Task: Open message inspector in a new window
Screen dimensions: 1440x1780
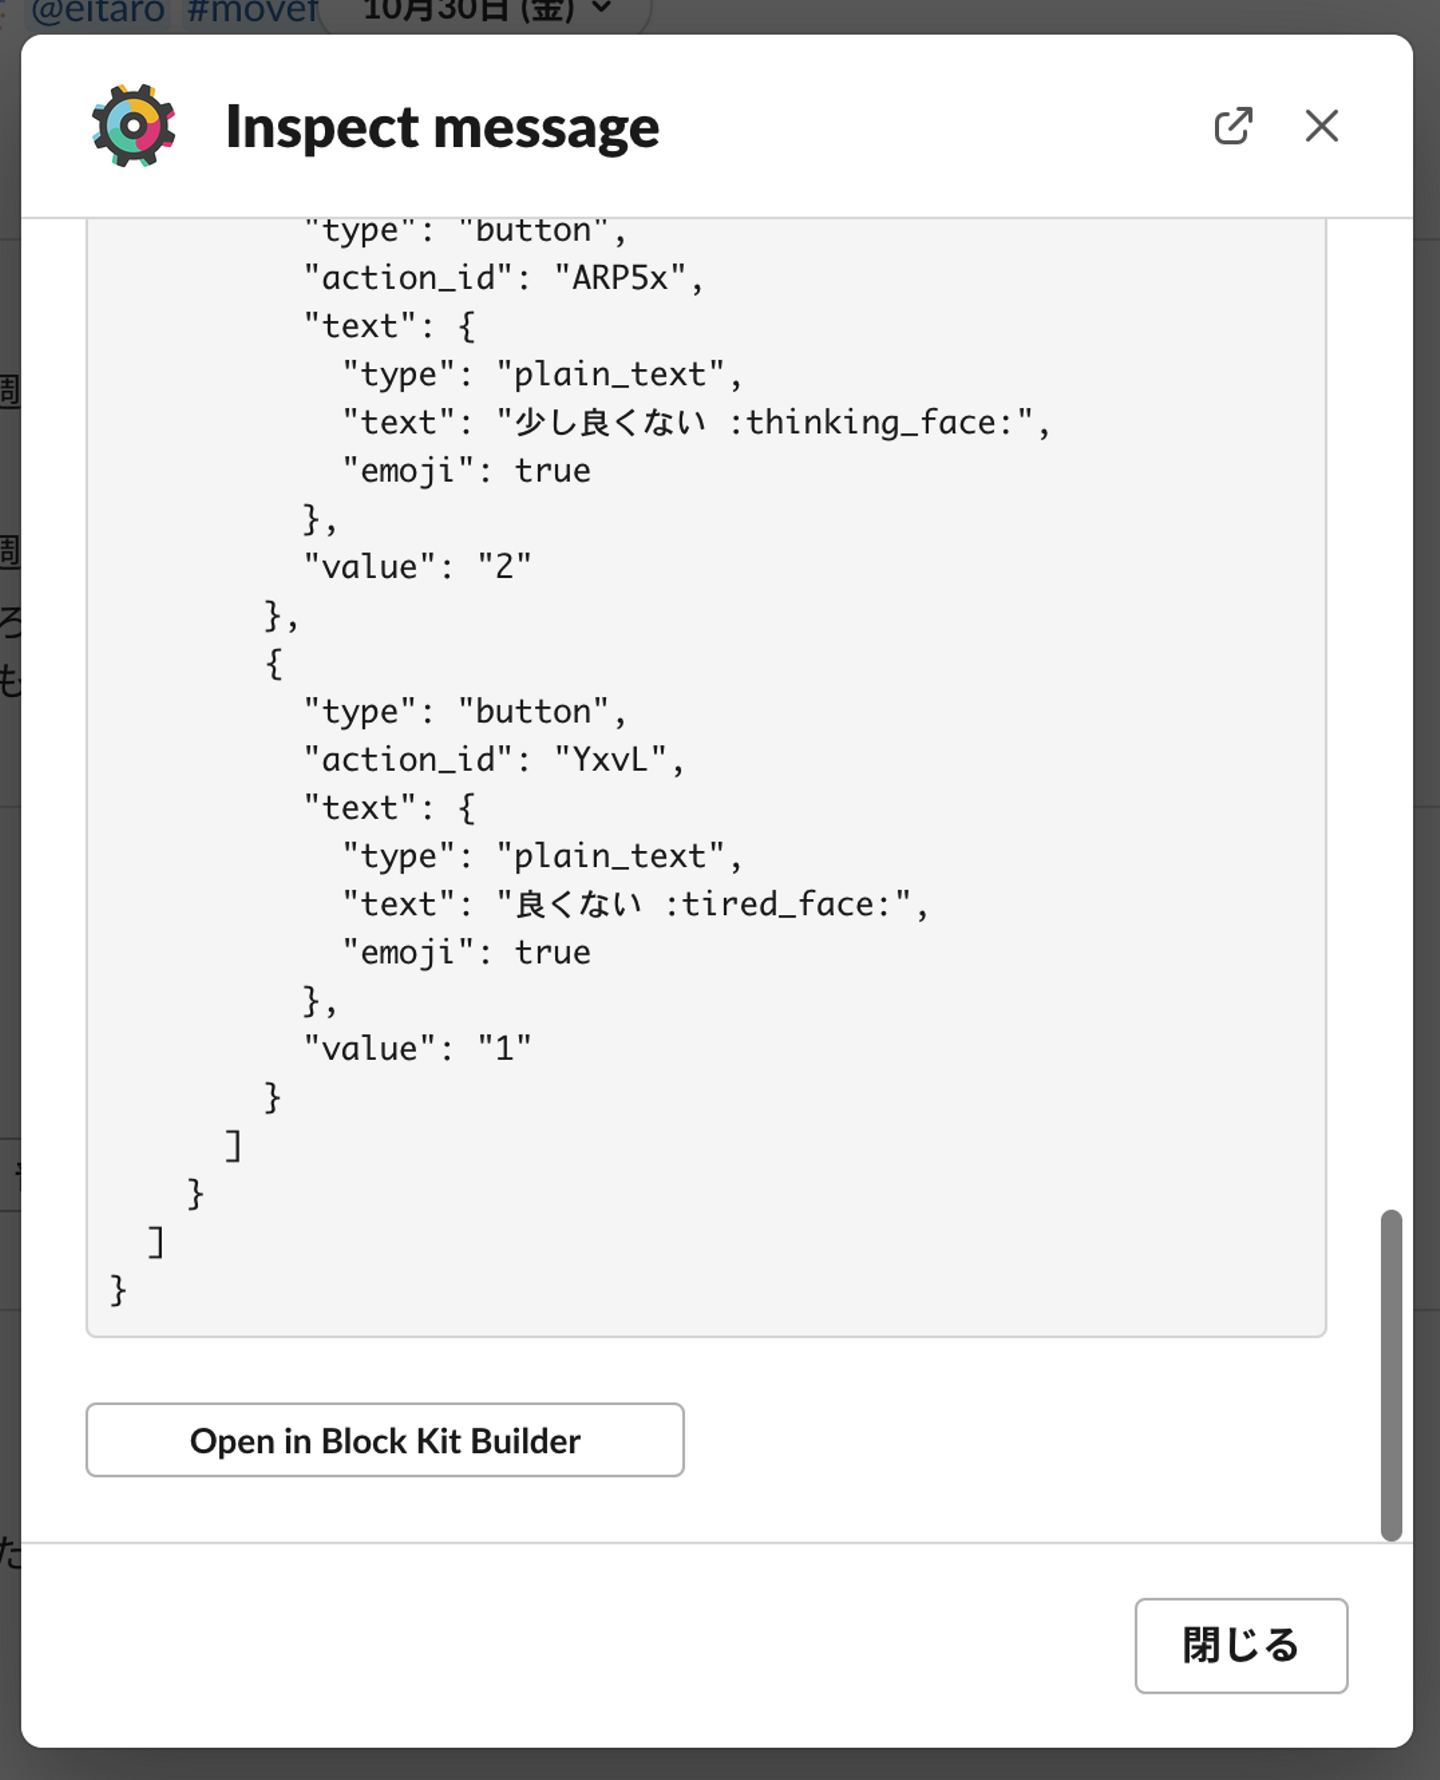Action: pyautogui.click(x=1233, y=126)
